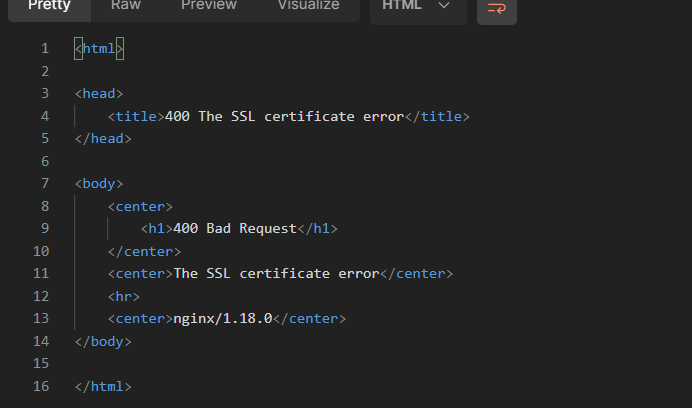The height and width of the screenshot is (408, 692).
Task: Click the closing body tag on line 14
Action: click(x=103, y=341)
